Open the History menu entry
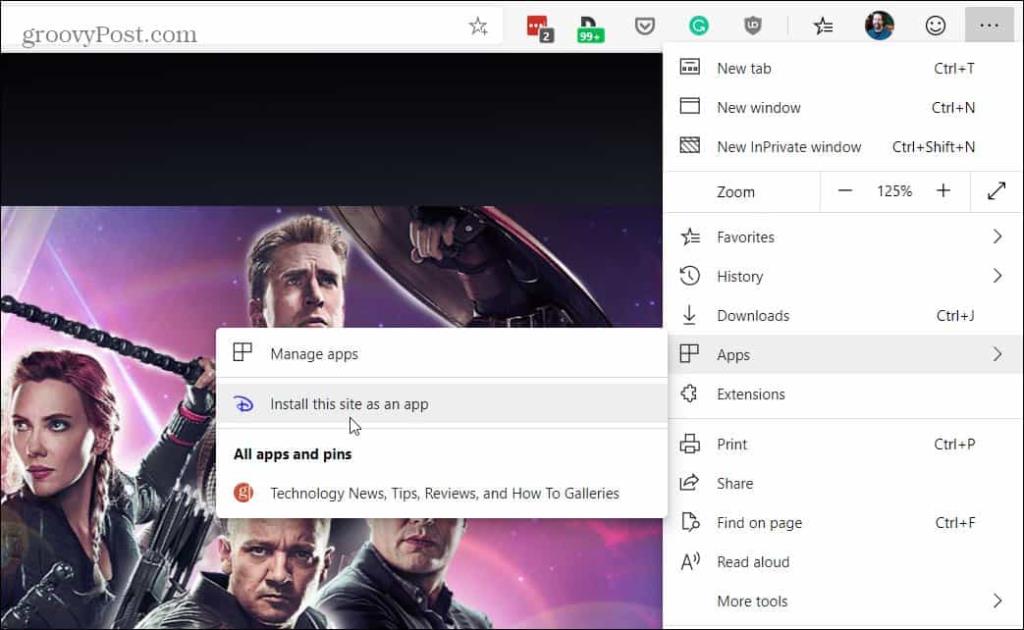The image size is (1024, 630). point(843,276)
